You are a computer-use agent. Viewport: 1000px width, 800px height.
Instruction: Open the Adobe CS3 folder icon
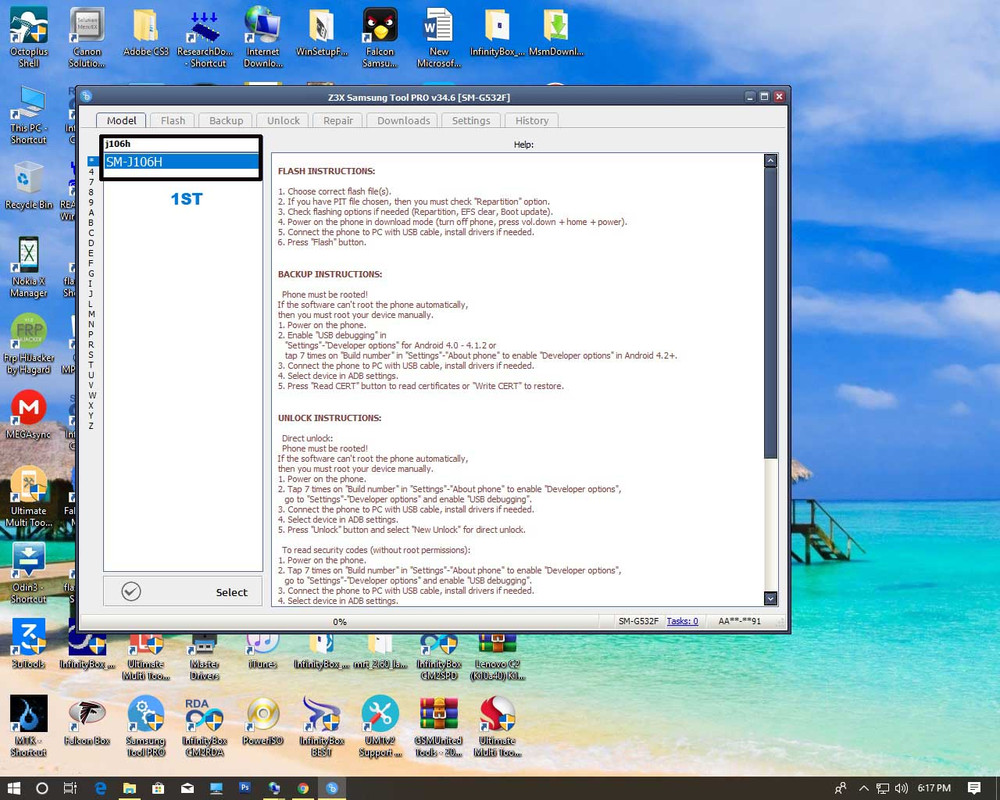click(x=146, y=32)
